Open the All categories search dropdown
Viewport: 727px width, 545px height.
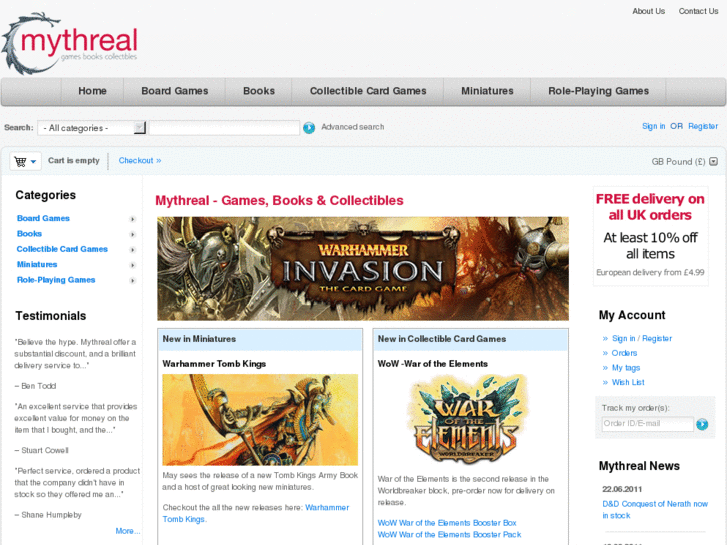click(92, 128)
